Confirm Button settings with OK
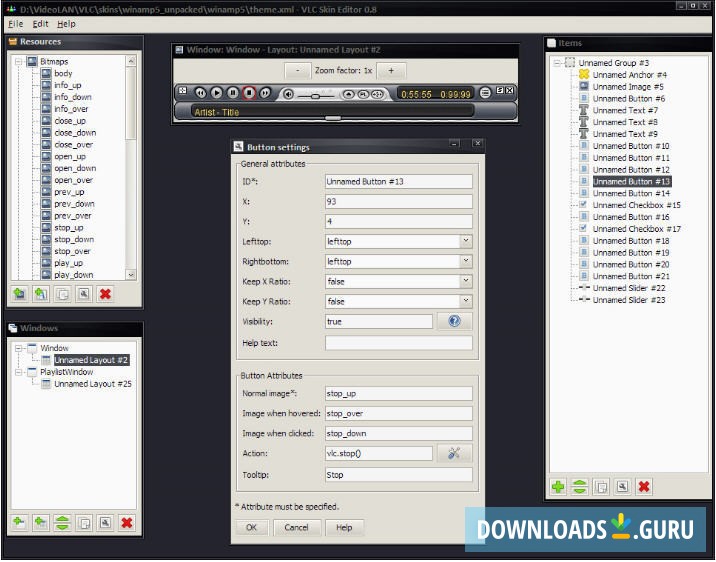The height and width of the screenshot is (562, 716). coord(252,528)
